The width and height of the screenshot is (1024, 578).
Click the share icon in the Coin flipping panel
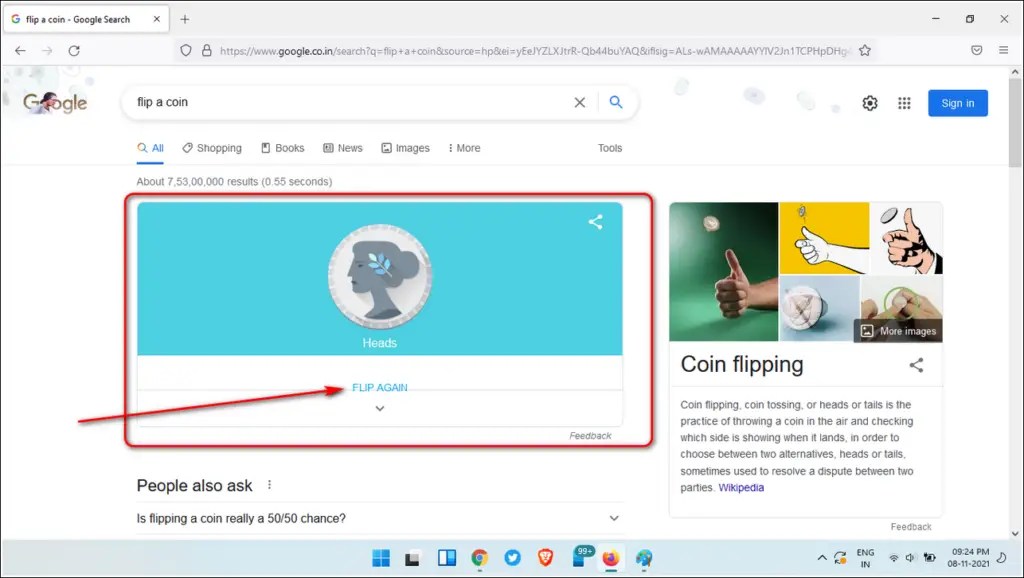[917, 366]
